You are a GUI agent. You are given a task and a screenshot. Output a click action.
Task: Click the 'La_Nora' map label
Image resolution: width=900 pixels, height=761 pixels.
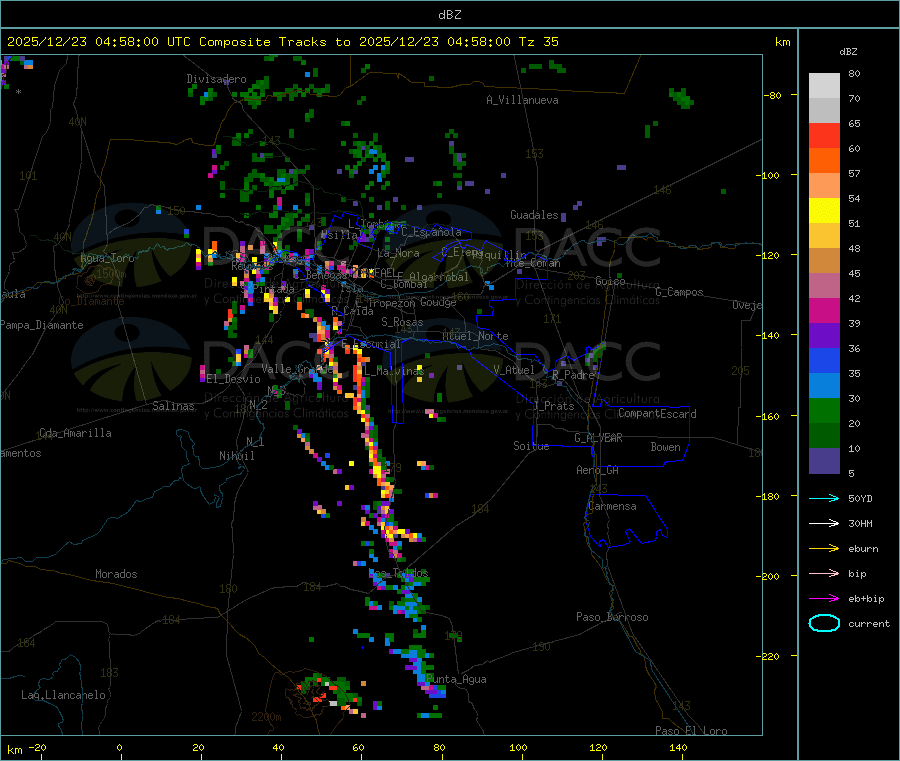click(398, 253)
